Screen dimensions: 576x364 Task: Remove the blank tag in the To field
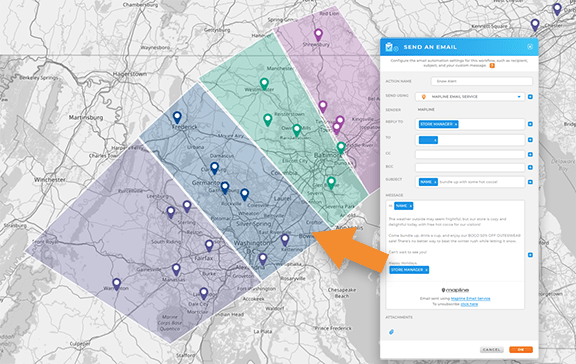pyautogui.click(x=435, y=140)
